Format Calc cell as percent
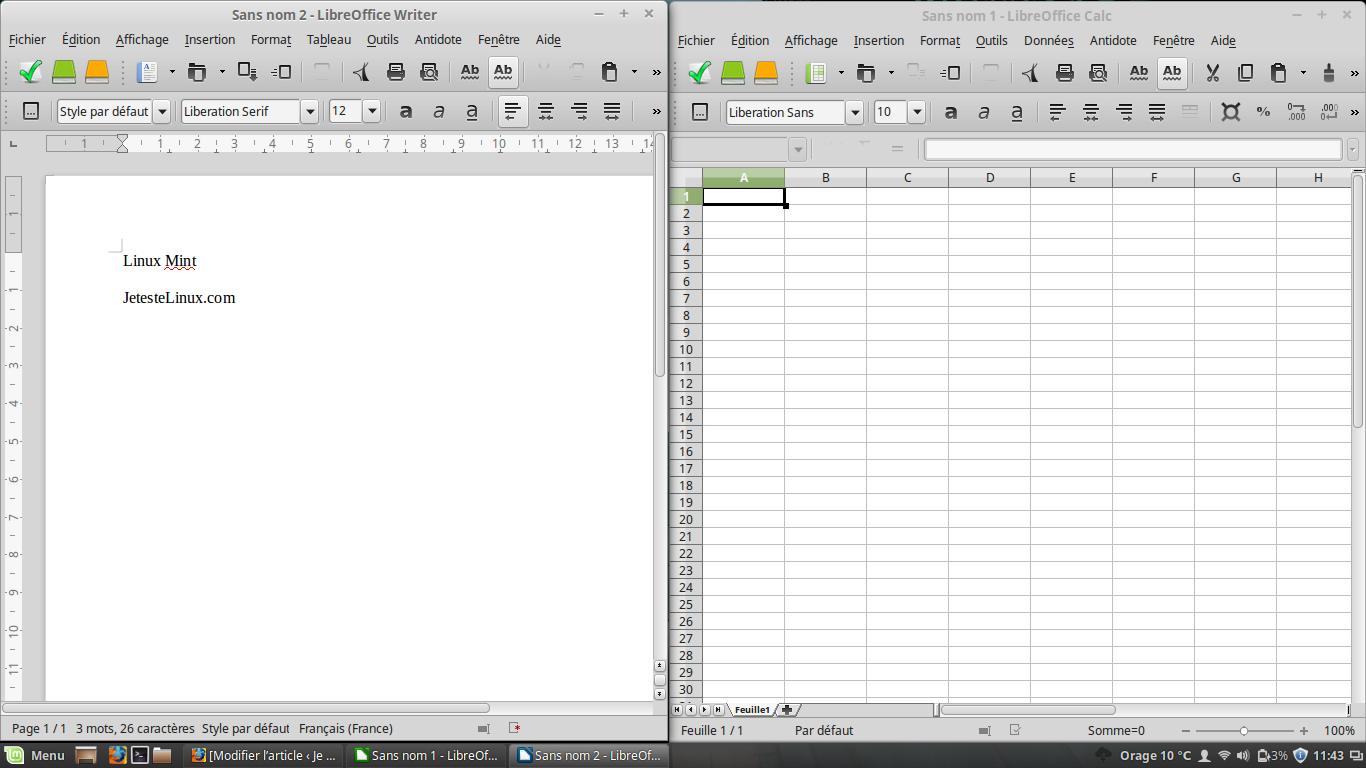The height and width of the screenshot is (768, 1366). click(x=1263, y=112)
